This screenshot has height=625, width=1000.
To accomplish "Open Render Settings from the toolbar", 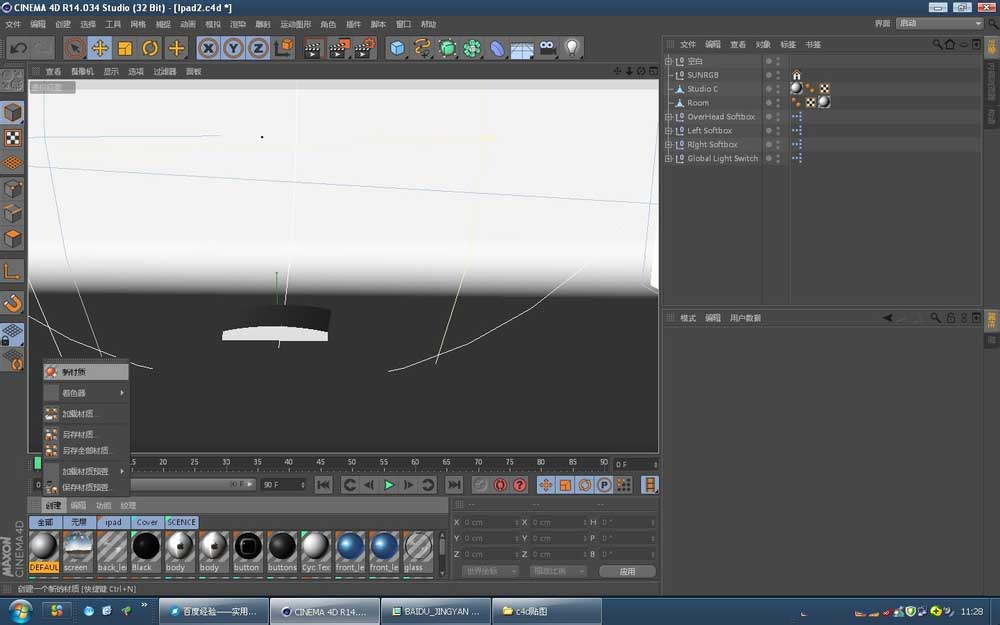I will (x=363, y=47).
